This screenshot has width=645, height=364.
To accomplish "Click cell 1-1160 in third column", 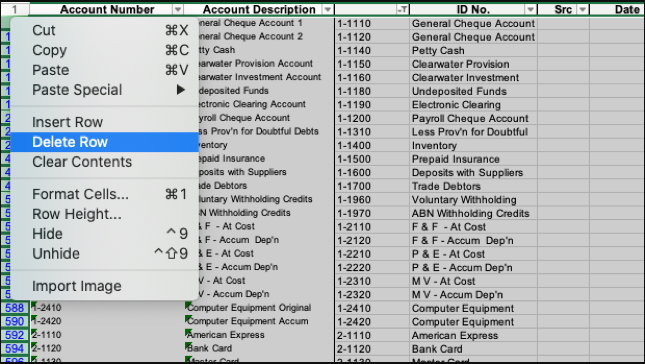I will pos(372,78).
